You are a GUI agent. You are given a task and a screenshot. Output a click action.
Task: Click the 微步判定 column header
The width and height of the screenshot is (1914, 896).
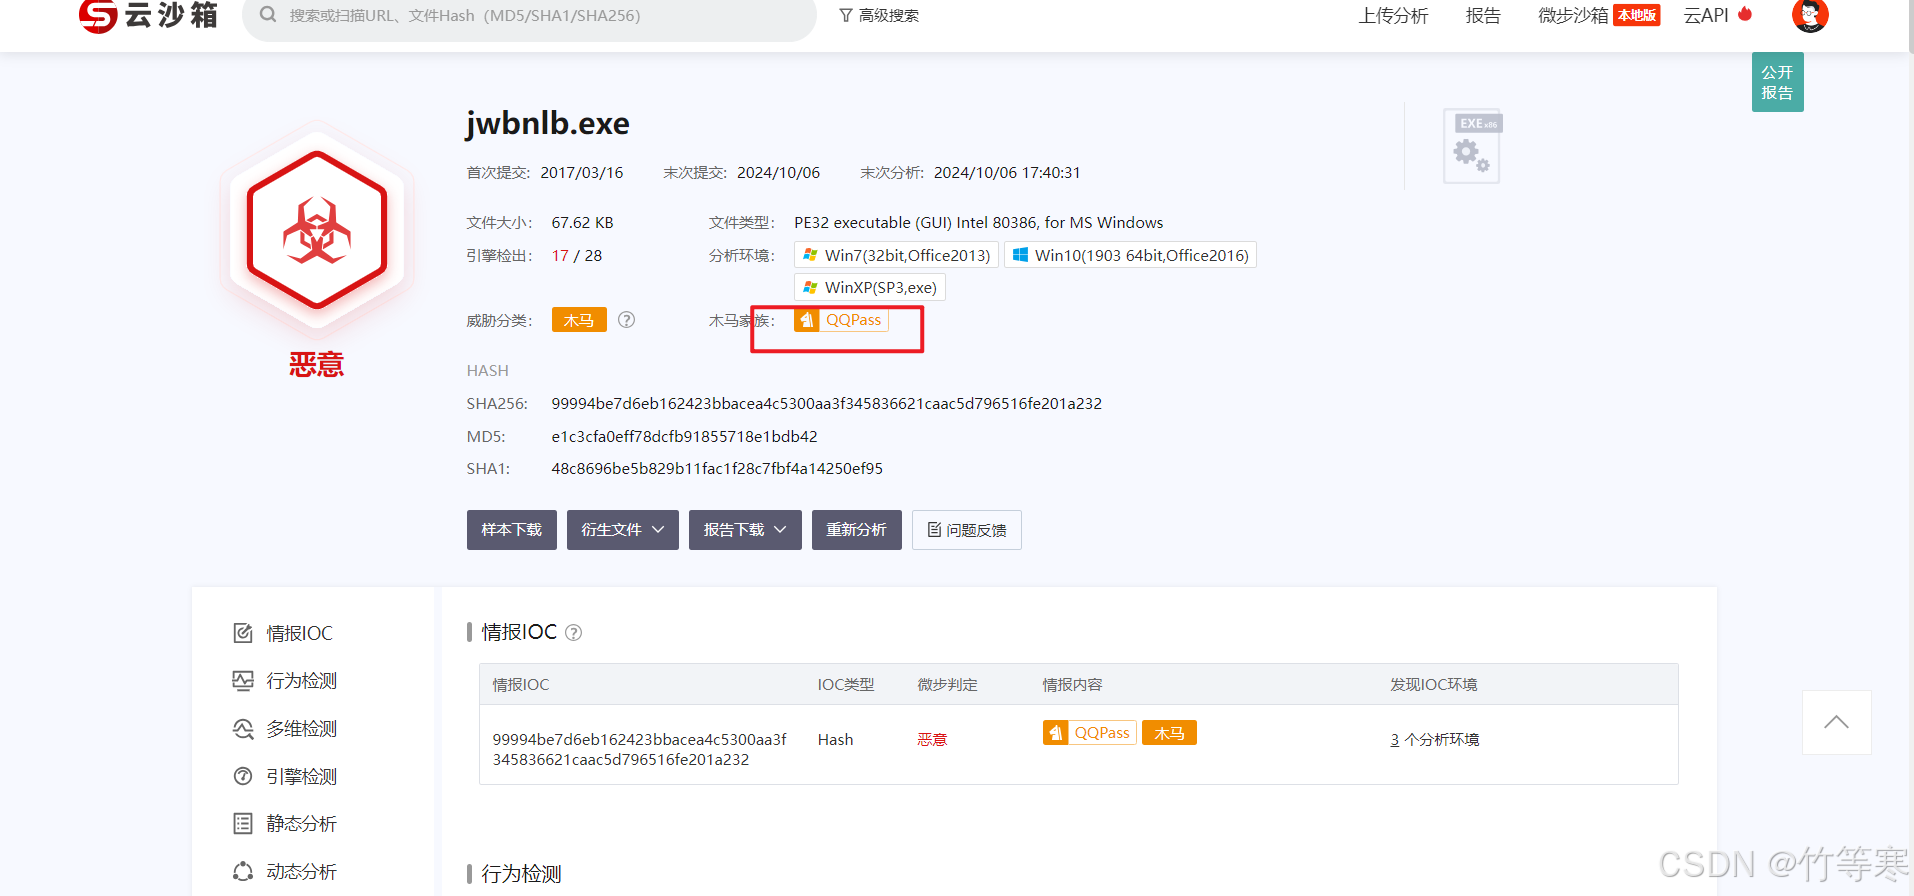point(947,685)
